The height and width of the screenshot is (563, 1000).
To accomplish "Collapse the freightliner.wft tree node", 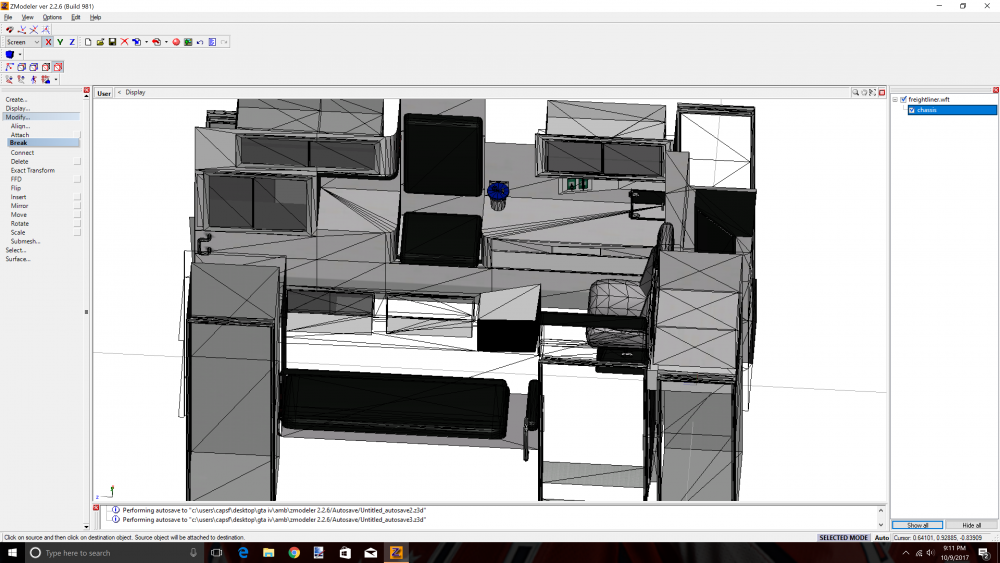I will pyautogui.click(x=895, y=99).
